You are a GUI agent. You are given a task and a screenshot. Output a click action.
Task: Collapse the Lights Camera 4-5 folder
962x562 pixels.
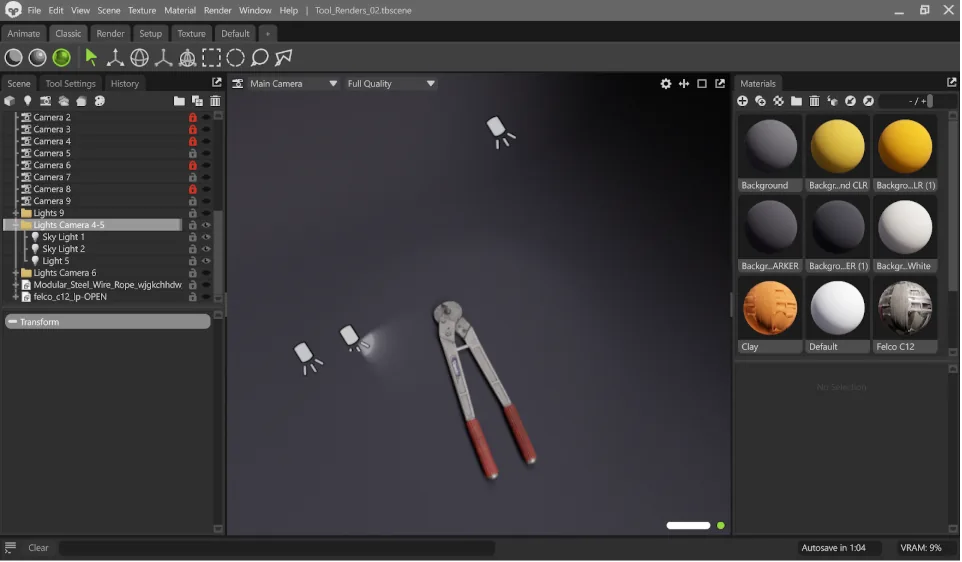click(15, 225)
